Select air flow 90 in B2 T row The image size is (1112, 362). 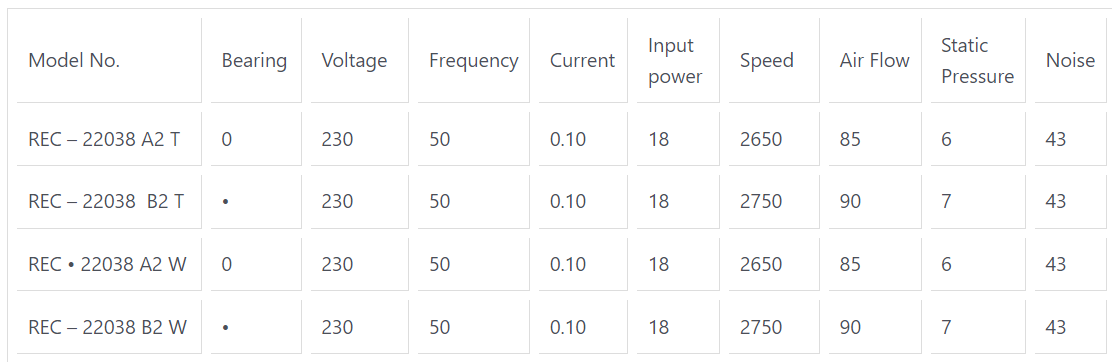coord(850,202)
